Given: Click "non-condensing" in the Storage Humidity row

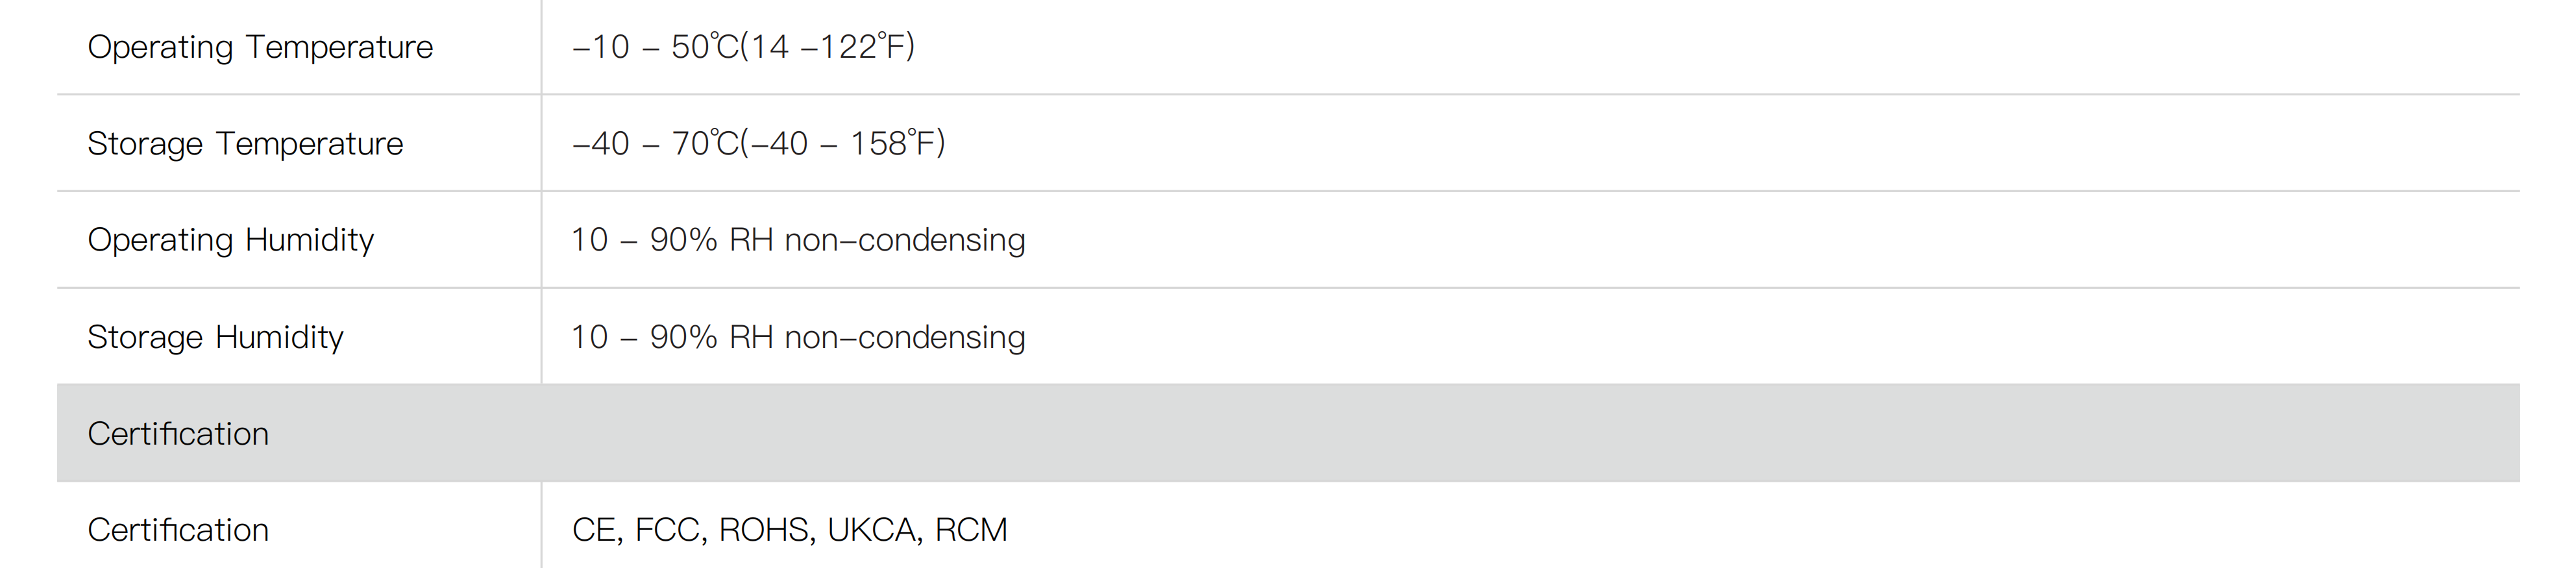Looking at the screenshot, I should (904, 337).
